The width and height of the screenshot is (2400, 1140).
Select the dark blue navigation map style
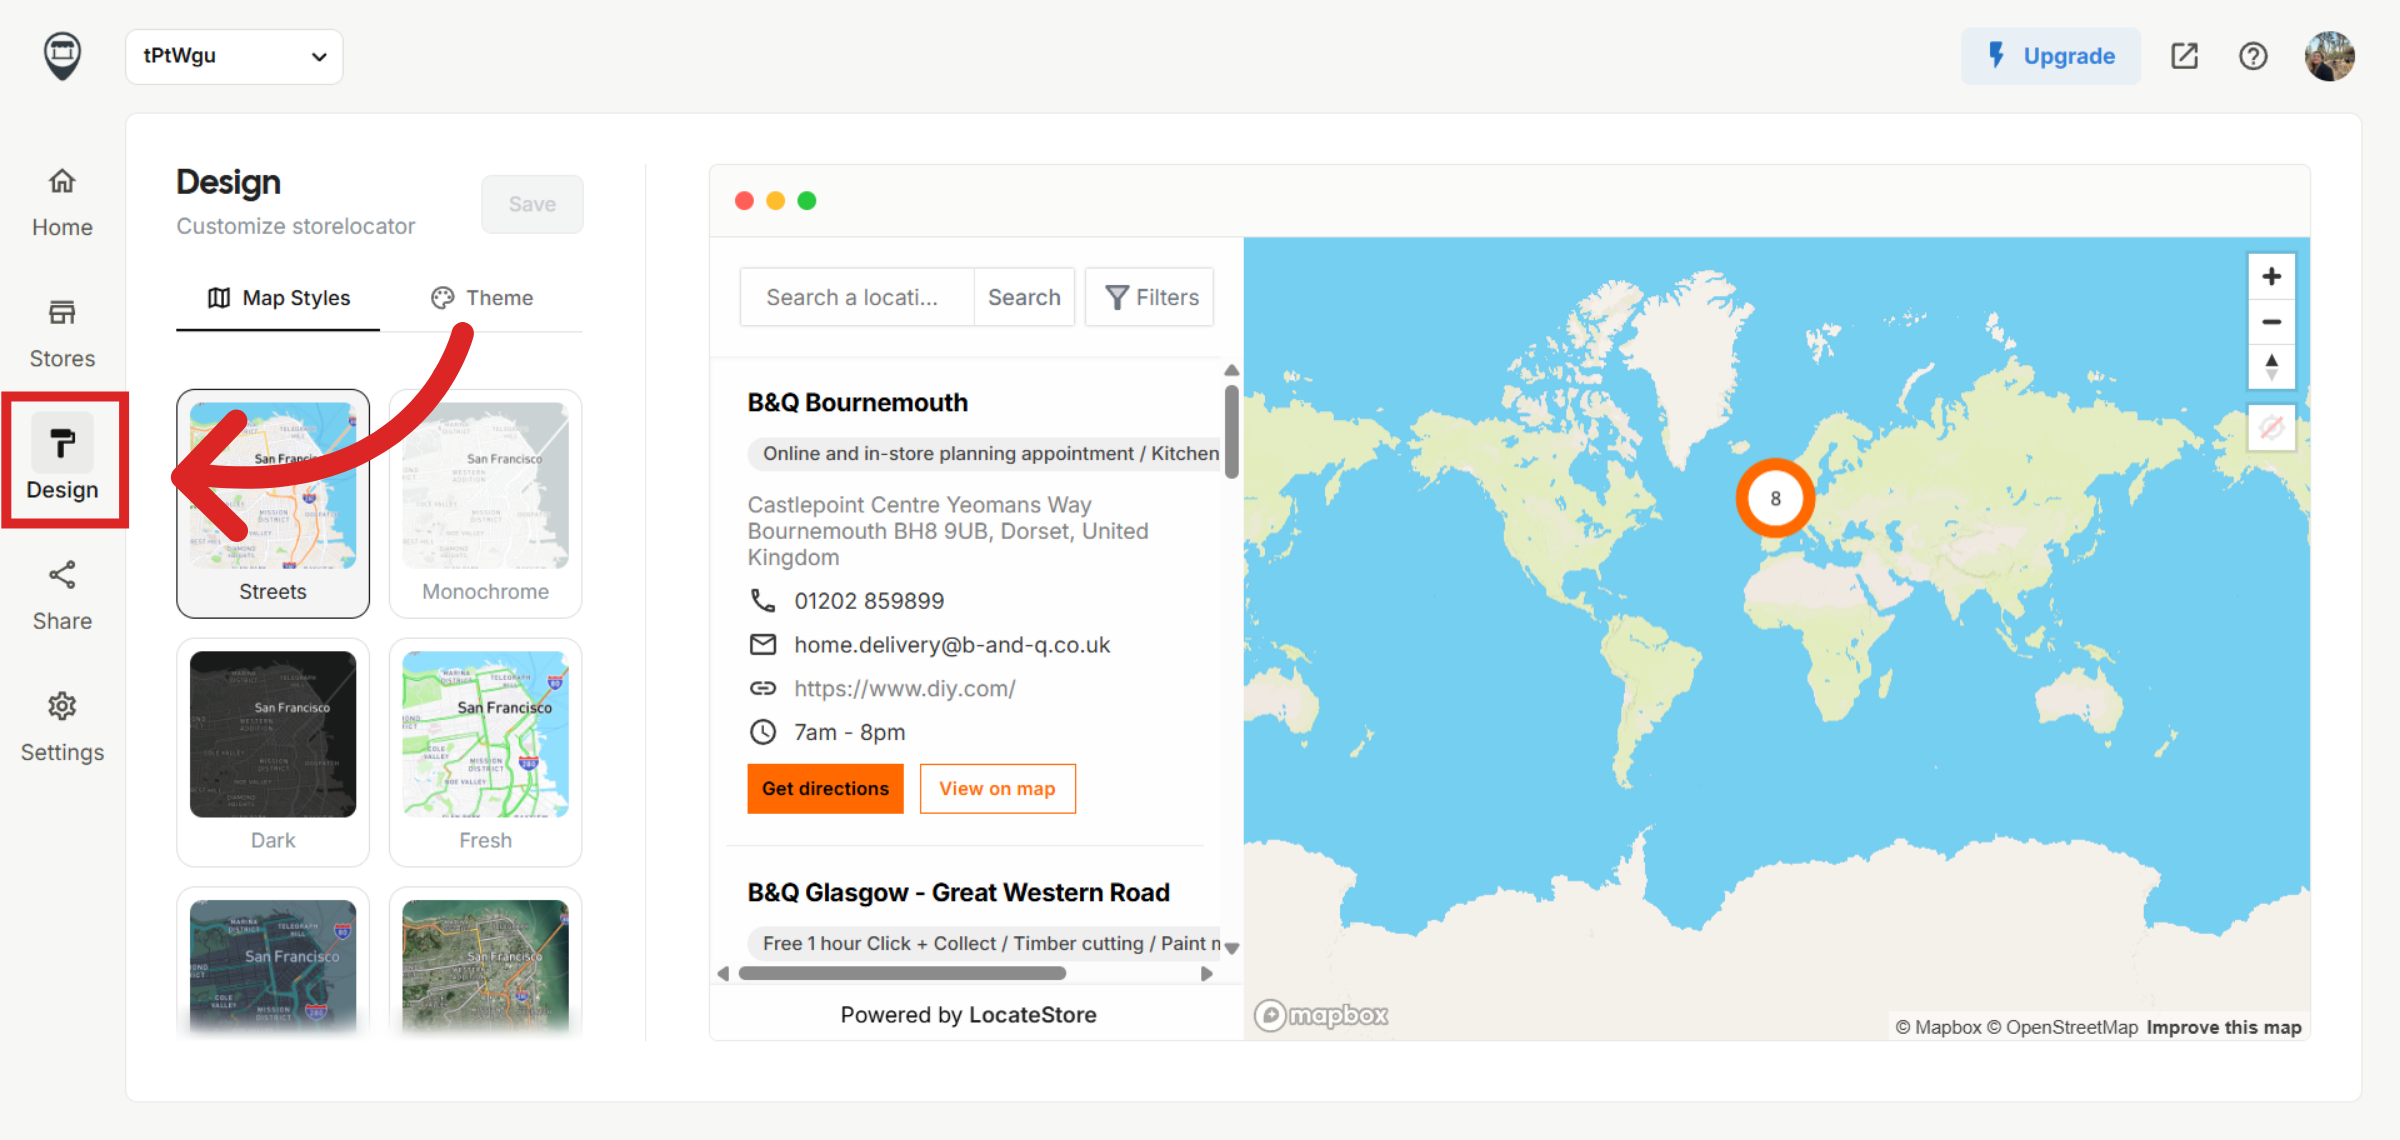tap(273, 964)
